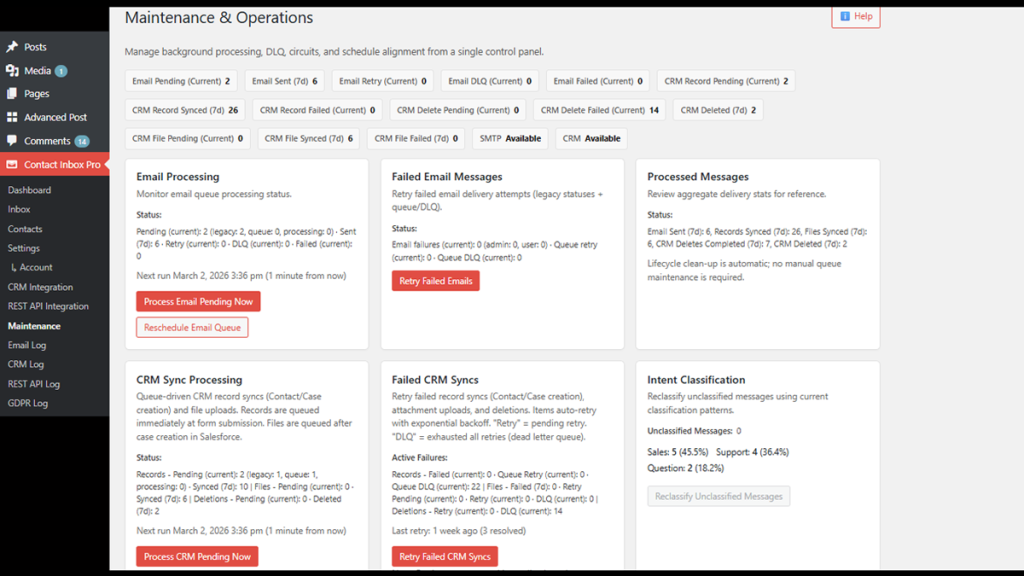
Task: Open the Dashboard submenu item
Action: point(29,190)
